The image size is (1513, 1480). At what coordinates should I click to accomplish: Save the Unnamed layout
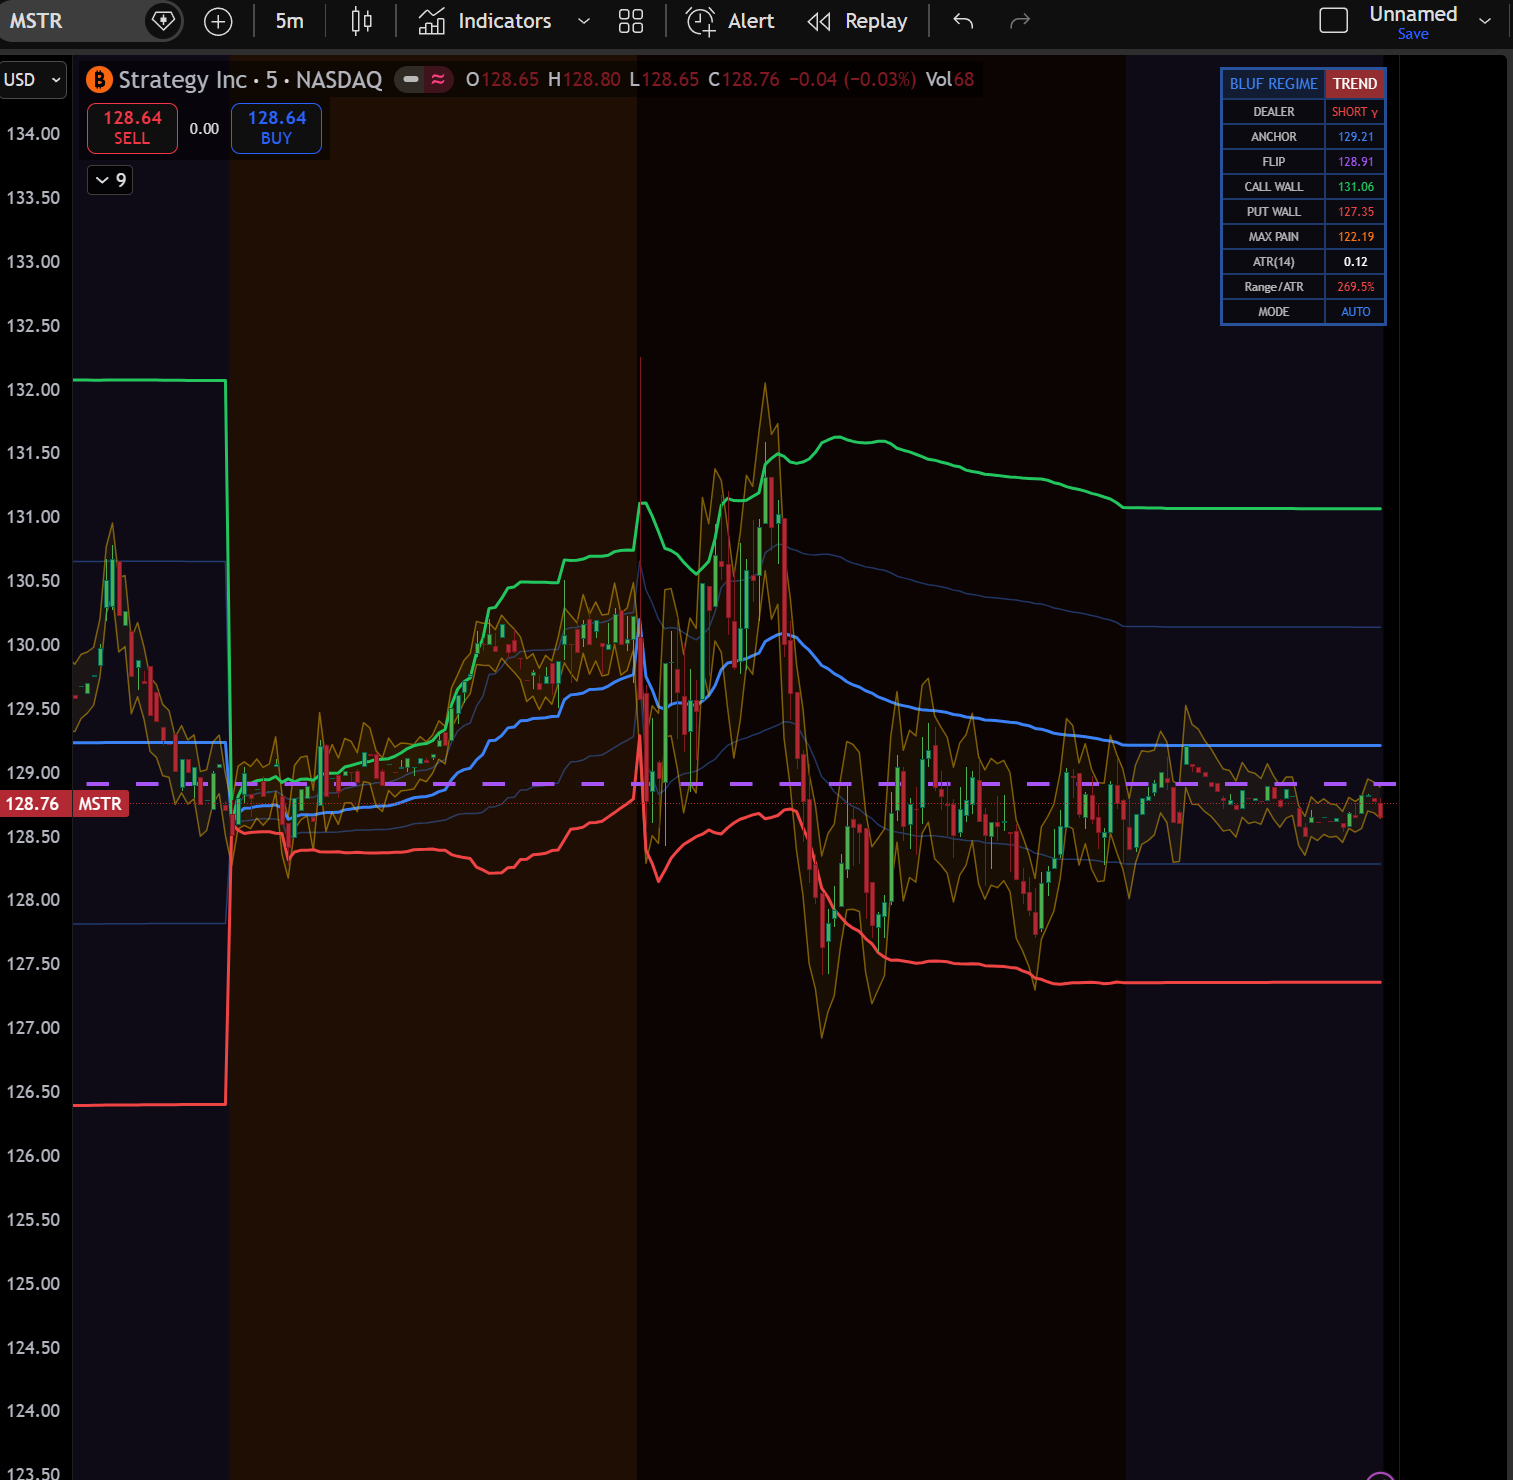click(x=1413, y=34)
